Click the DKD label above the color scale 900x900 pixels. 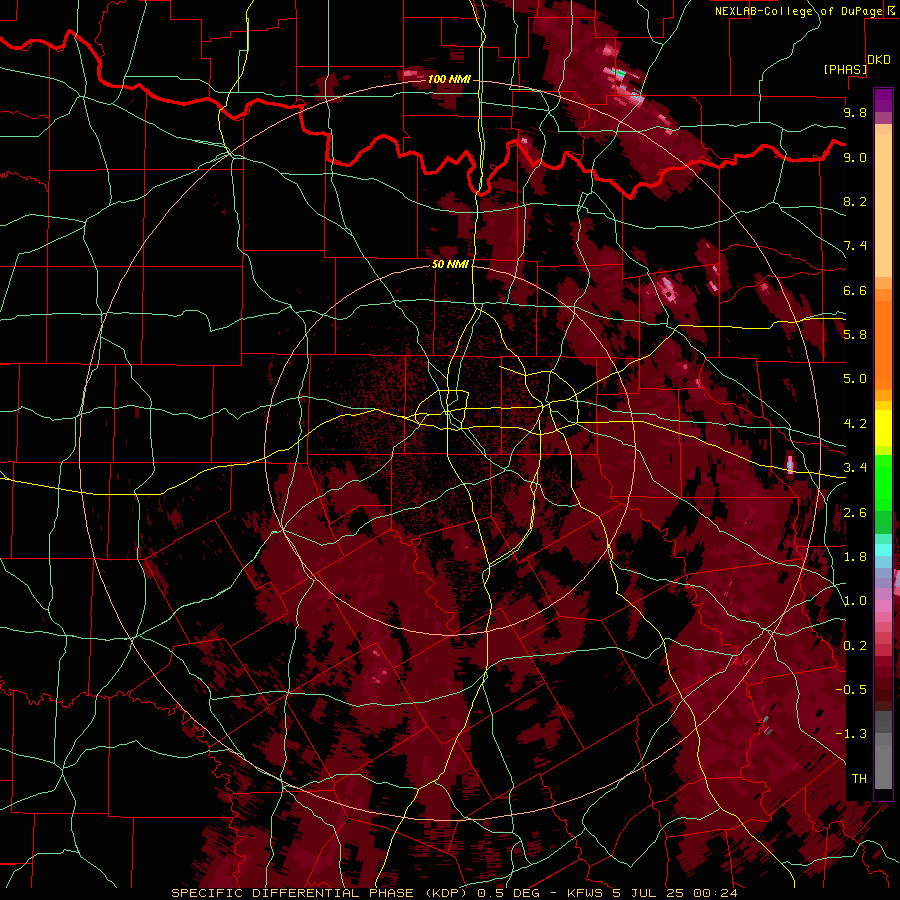point(879,60)
